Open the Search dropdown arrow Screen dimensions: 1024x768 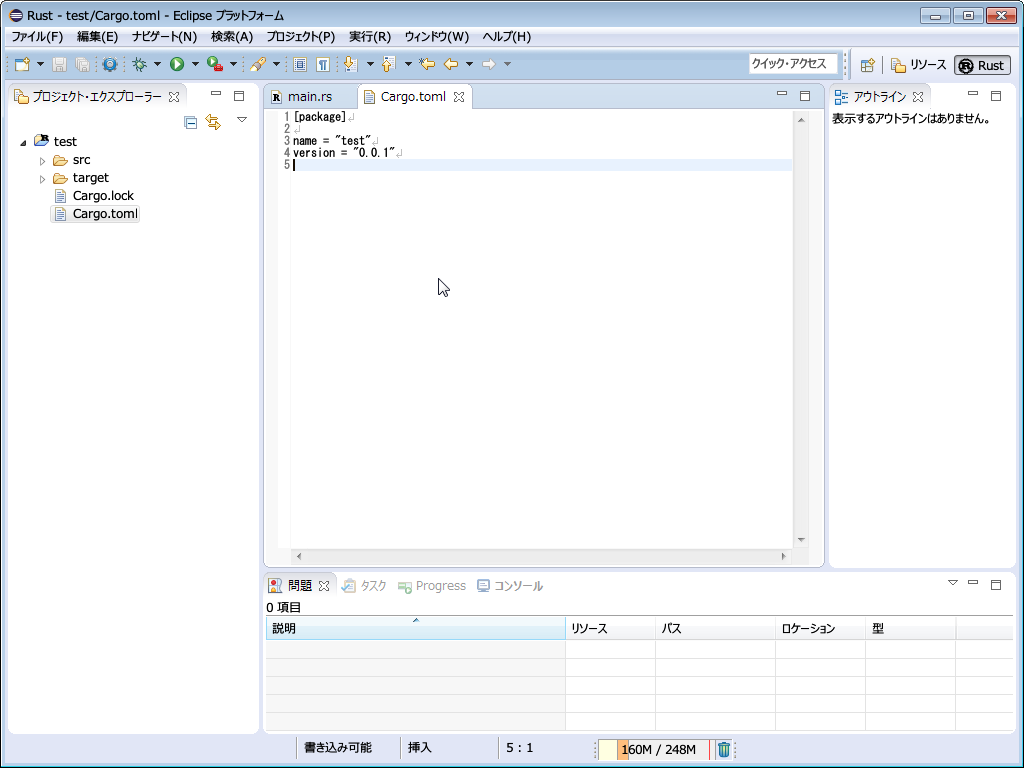pyautogui.click(x=276, y=64)
